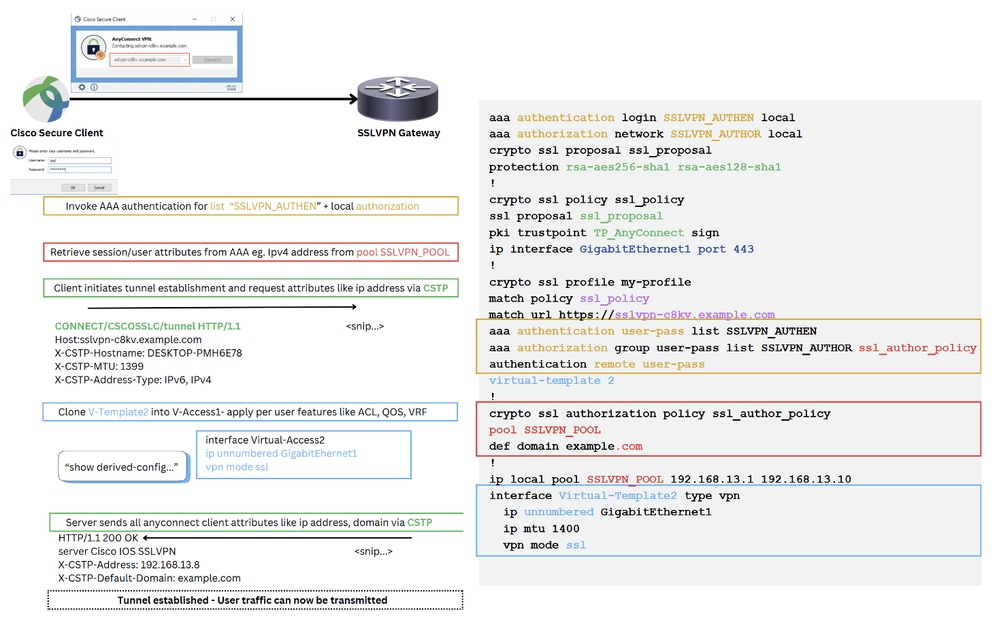999x625 pixels.
Task: Click the "protection rsa-aes256-sha1 rsa-aes128-sha1" config line
Action: (635, 167)
